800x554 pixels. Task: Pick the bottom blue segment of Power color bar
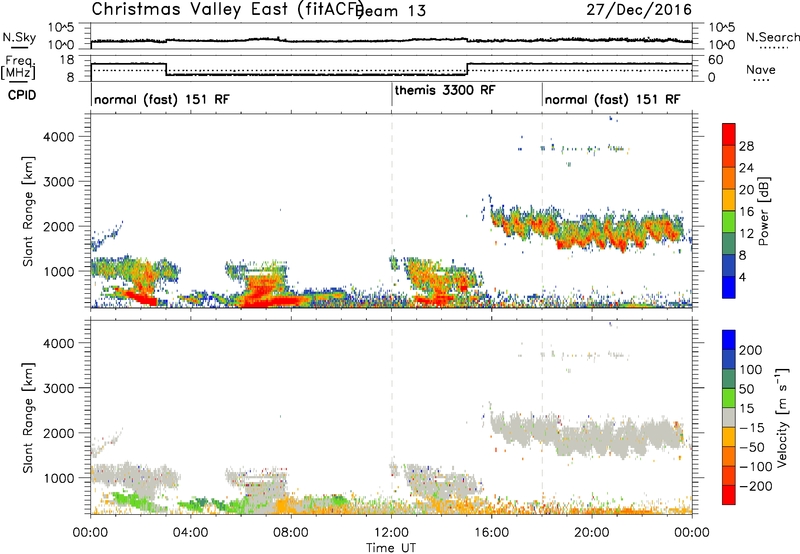click(729, 287)
